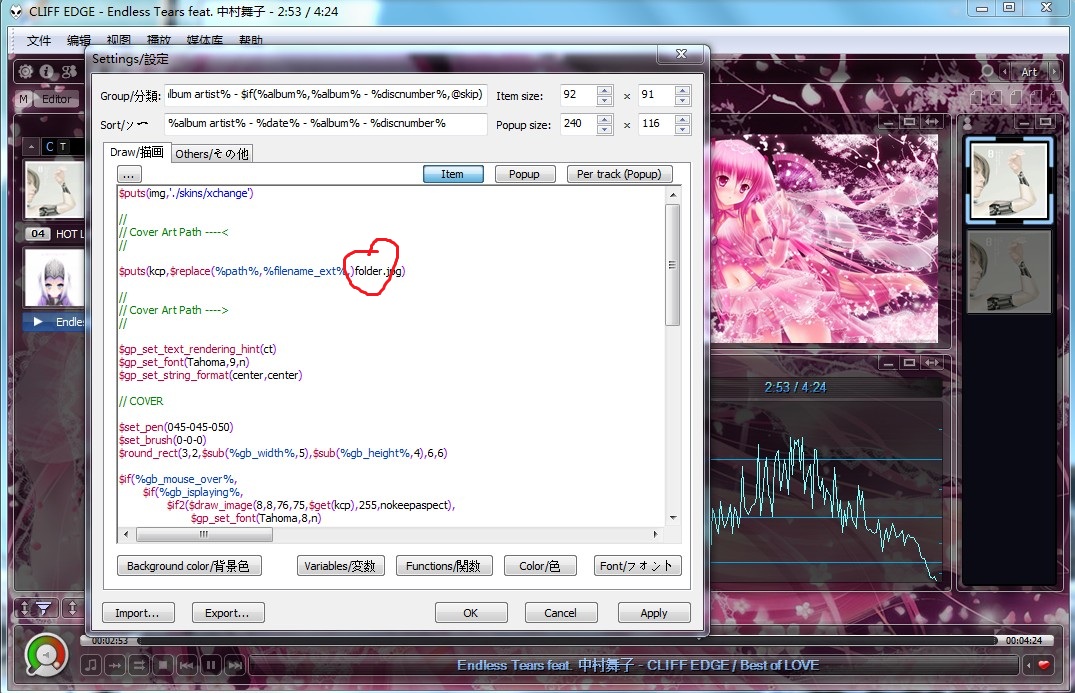The width and height of the screenshot is (1075, 693).
Task: Open the 文件 menu
Action: [39, 40]
